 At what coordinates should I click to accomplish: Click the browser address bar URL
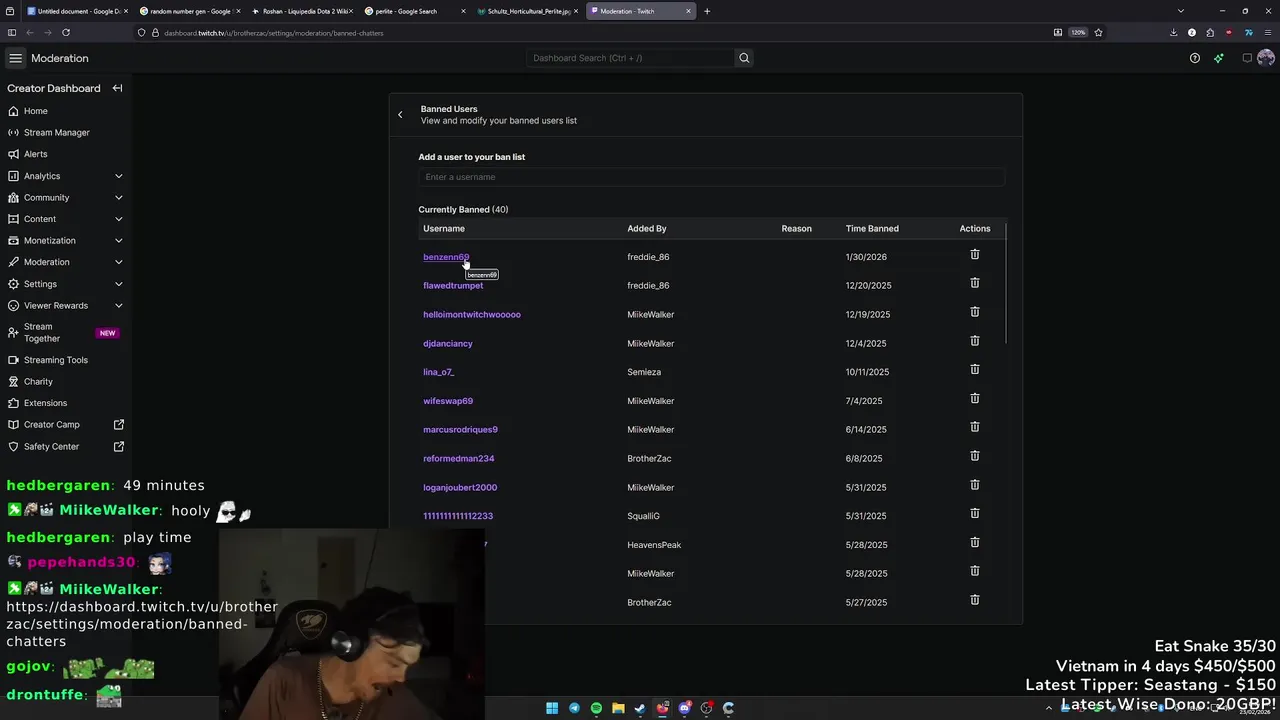pos(273,33)
